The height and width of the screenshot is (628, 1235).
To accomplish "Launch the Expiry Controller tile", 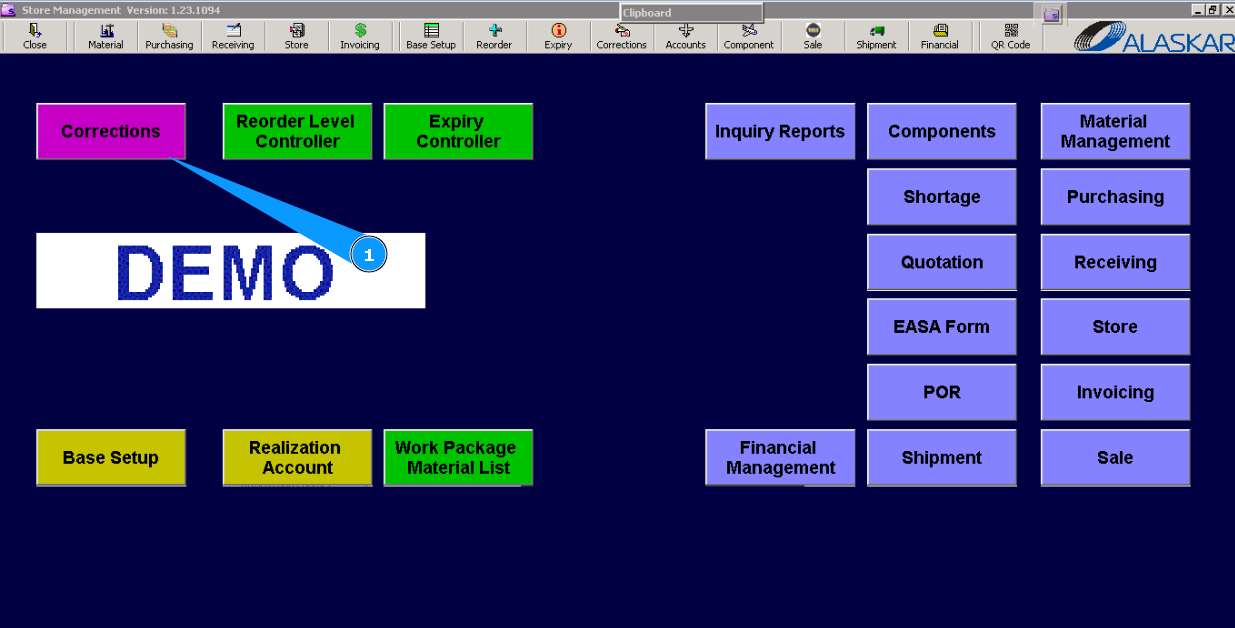I will coord(458,131).
